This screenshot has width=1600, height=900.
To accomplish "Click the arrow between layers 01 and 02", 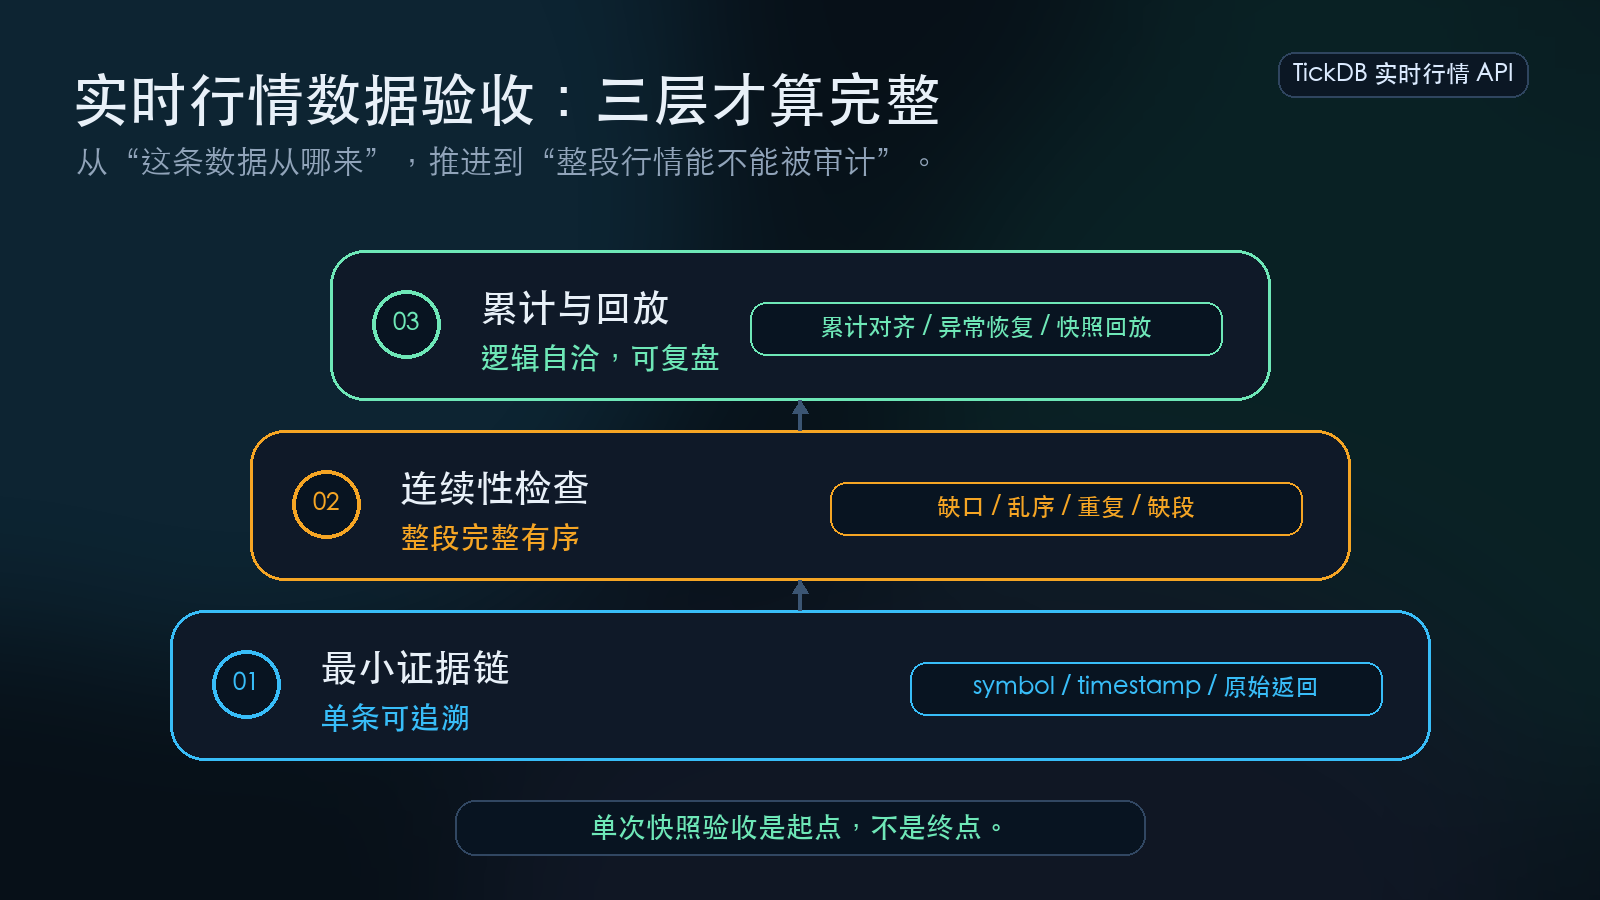I will pos(800,595).
